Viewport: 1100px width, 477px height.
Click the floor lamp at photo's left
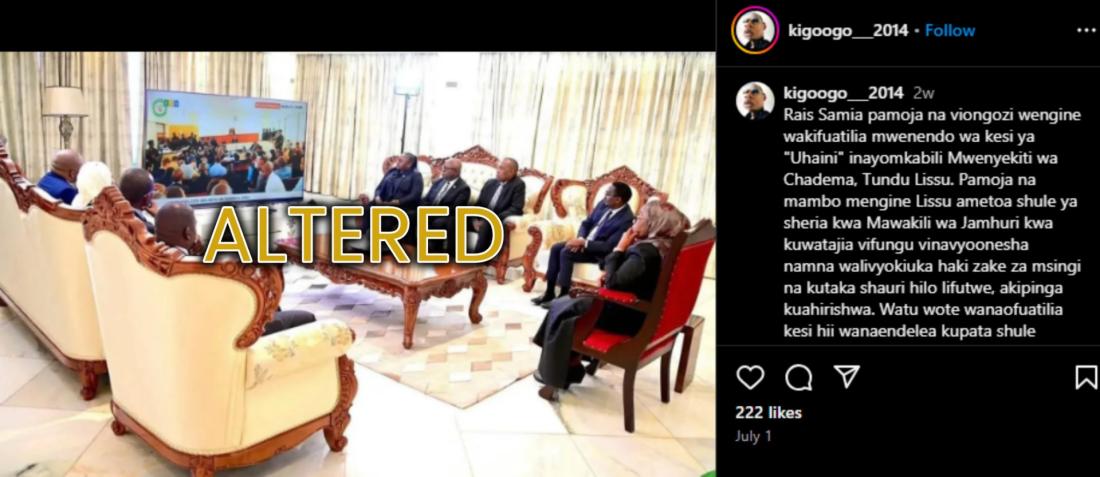pos(65,116)
